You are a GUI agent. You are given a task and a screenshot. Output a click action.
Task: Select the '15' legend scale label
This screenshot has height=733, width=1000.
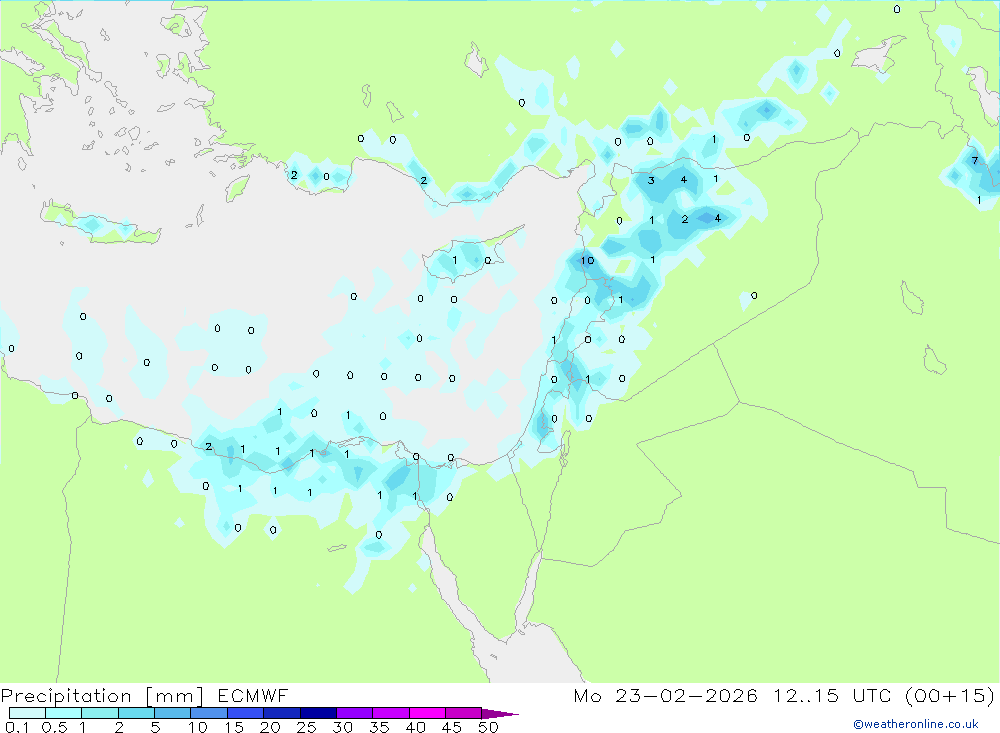click(234, 727)
